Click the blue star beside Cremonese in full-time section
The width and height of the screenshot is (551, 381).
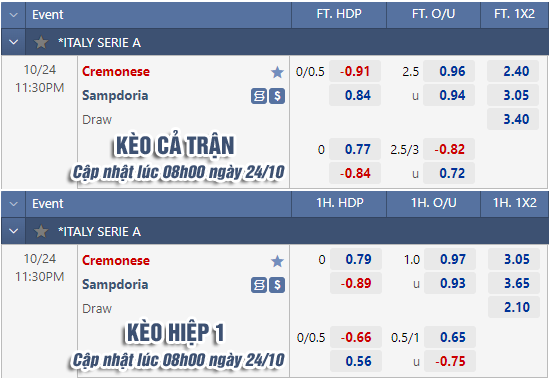click(277, 72)
